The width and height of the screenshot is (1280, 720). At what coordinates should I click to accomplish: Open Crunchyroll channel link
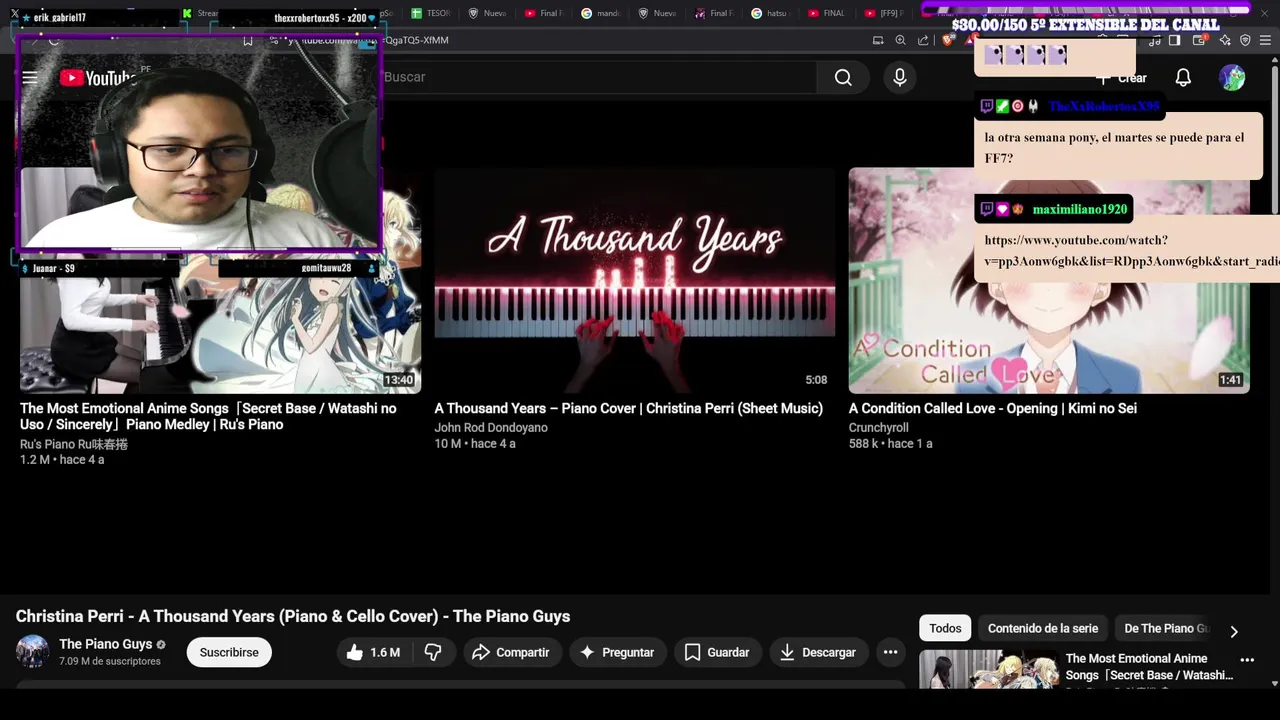point(878,428)
